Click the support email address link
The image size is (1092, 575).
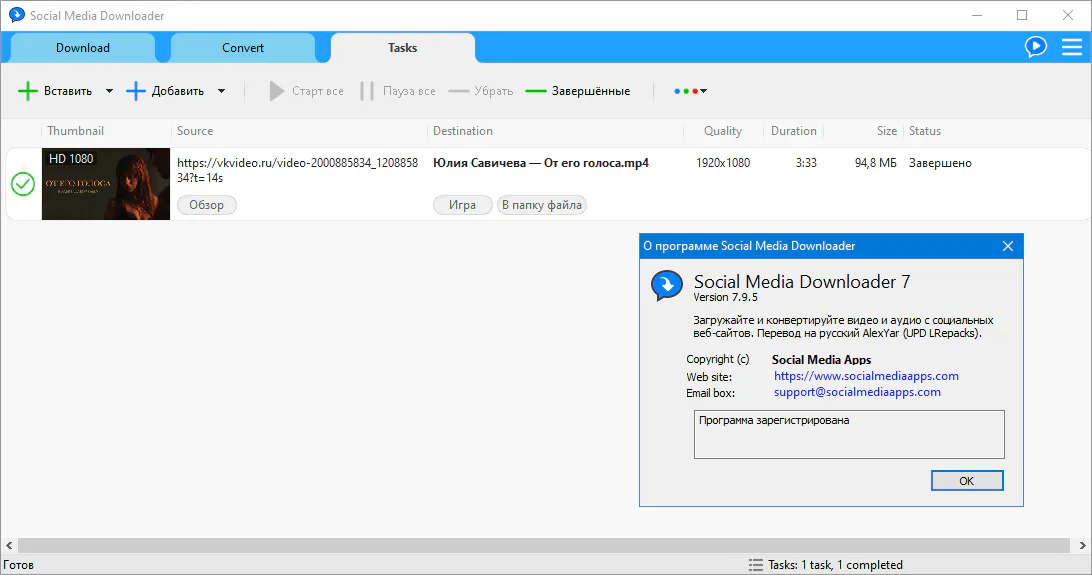tap(857, 392)
